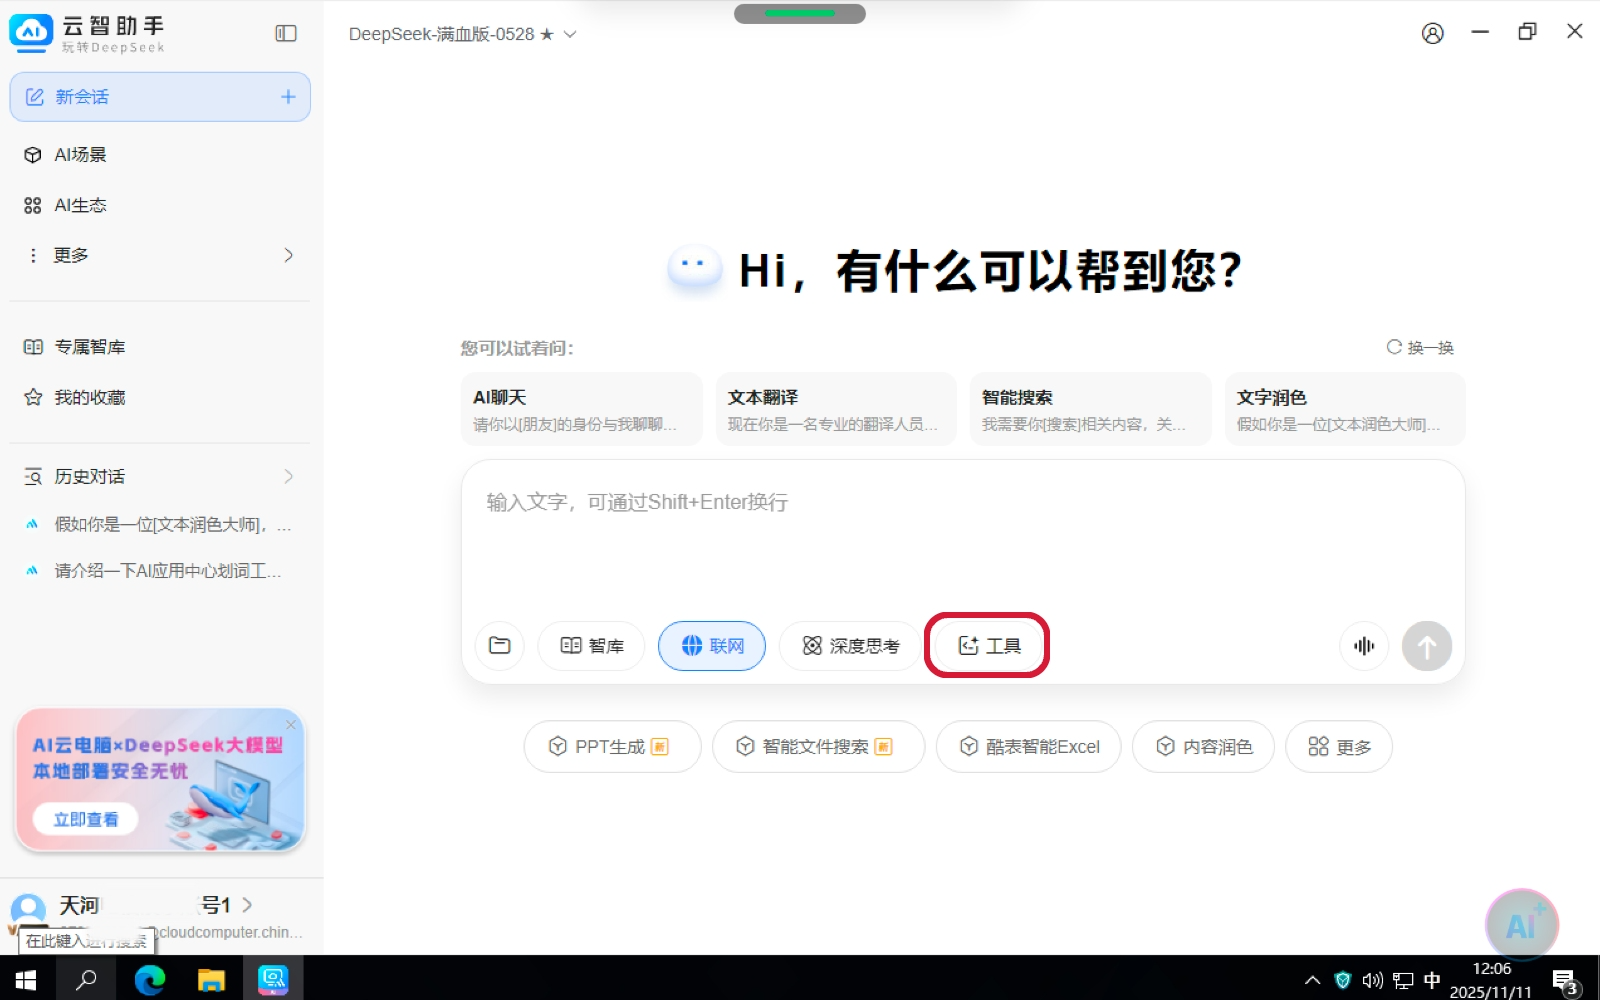Click 立即查看 on the promo banner

[86, 819]
